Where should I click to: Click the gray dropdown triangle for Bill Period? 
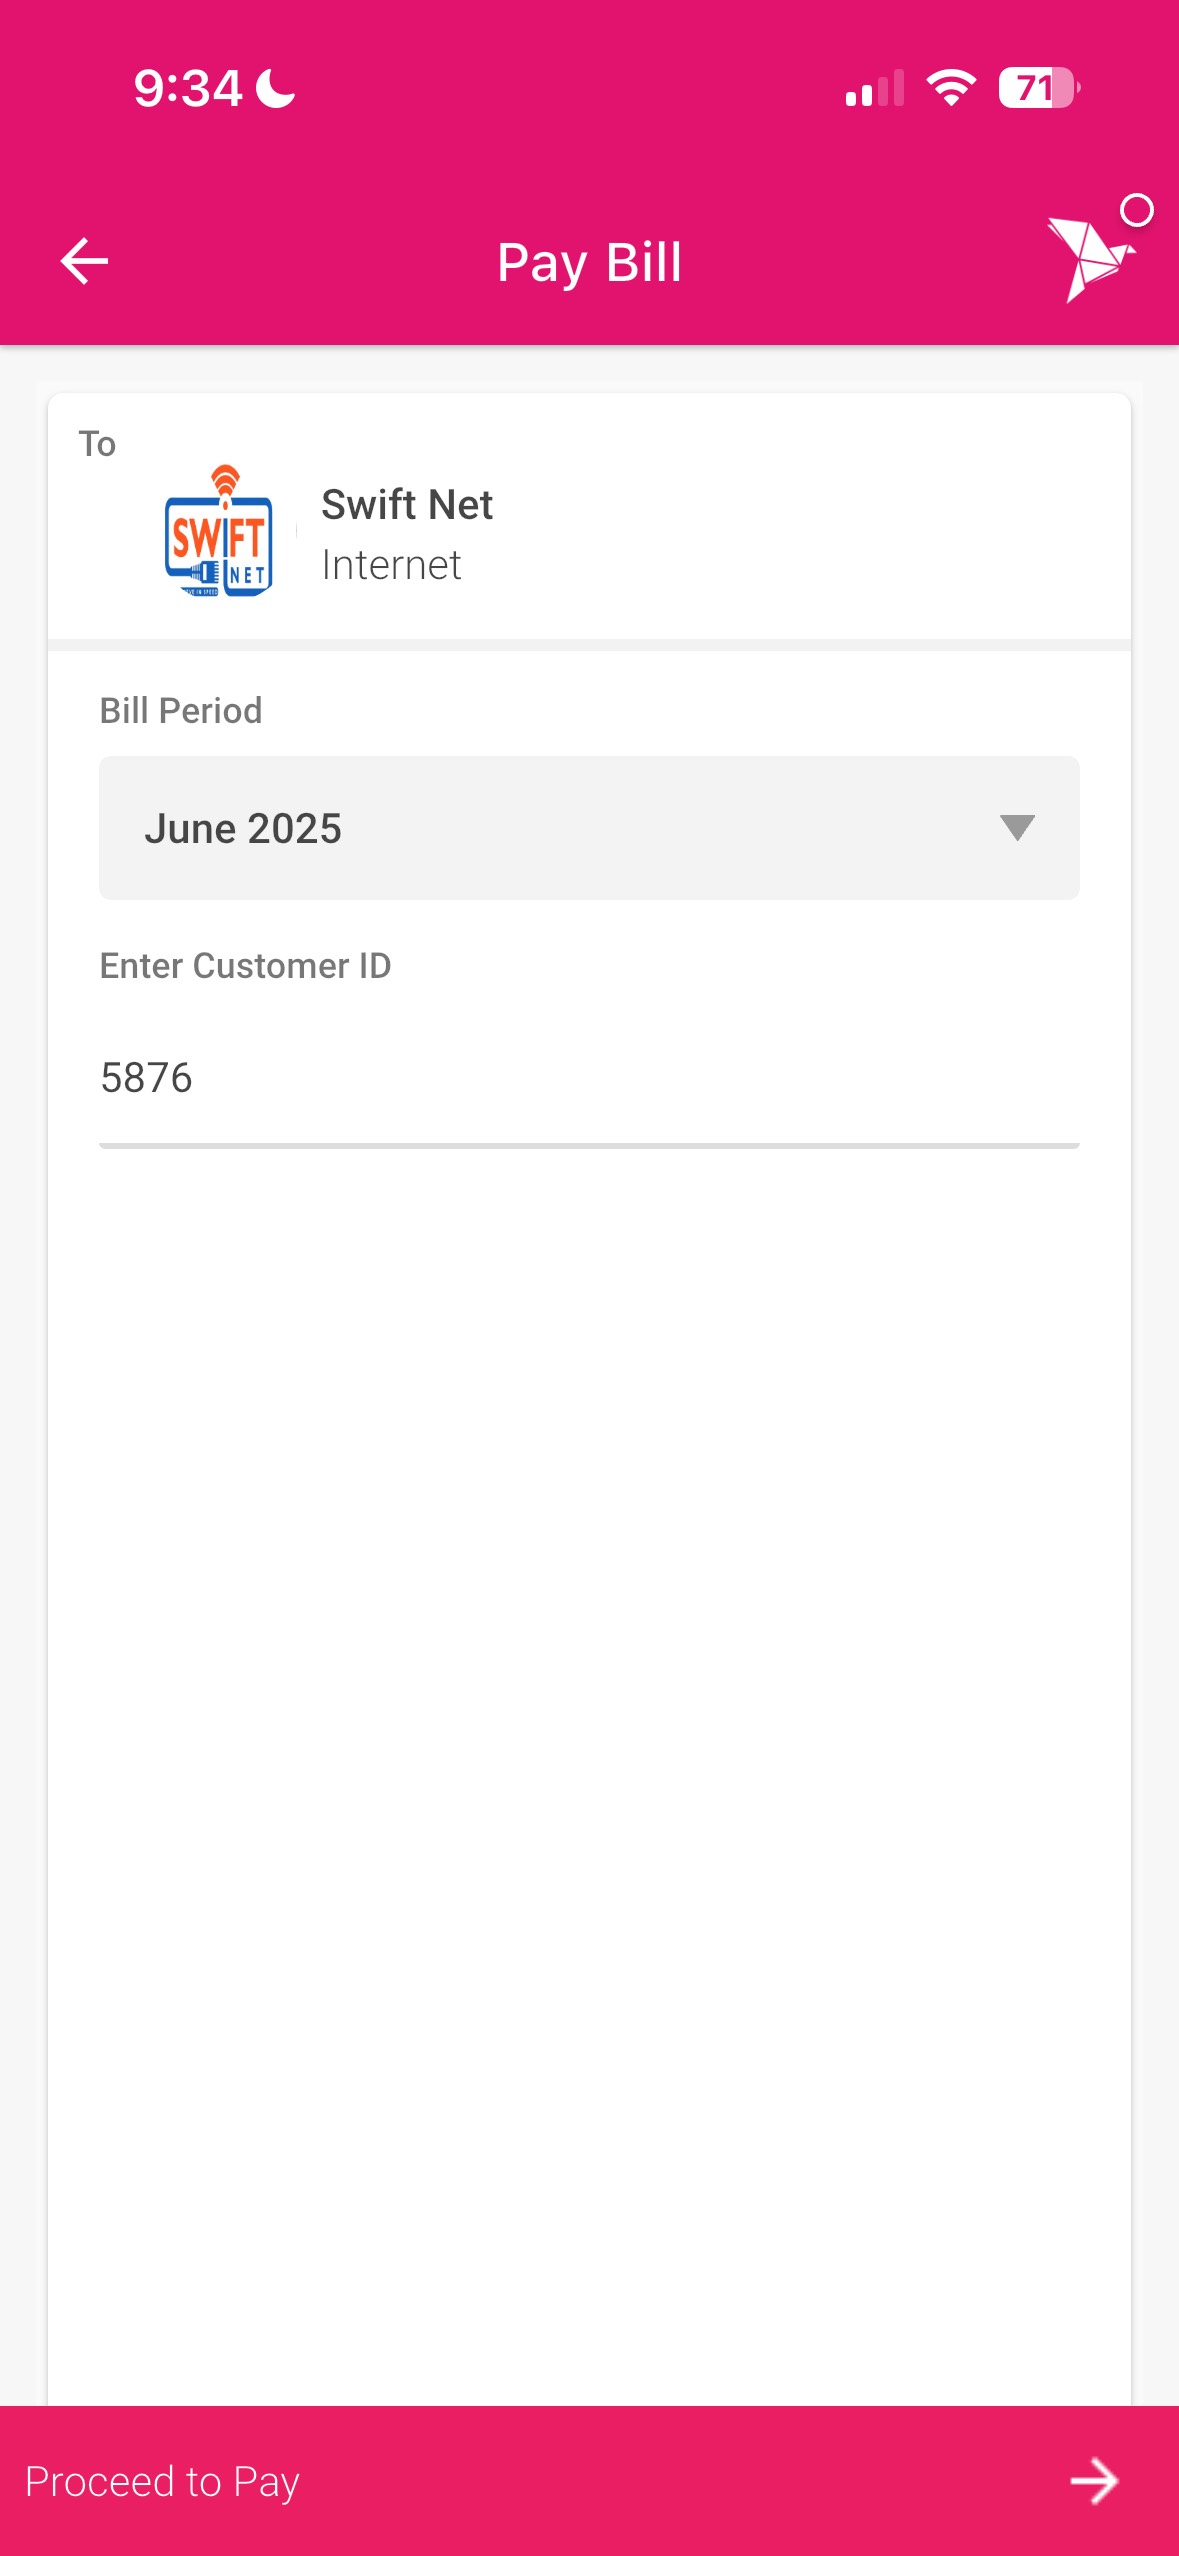point(1017,828)
